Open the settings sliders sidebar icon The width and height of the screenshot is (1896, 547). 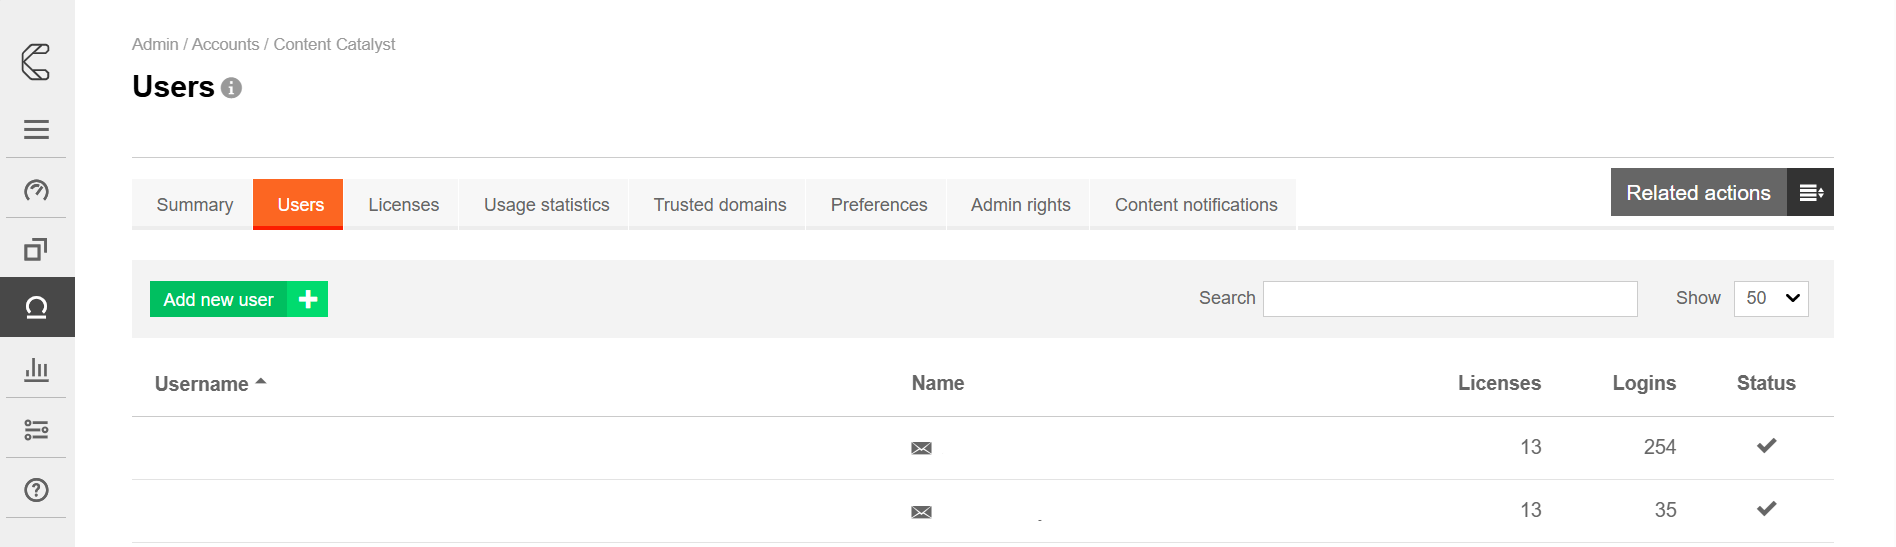(x=36, y=430)
